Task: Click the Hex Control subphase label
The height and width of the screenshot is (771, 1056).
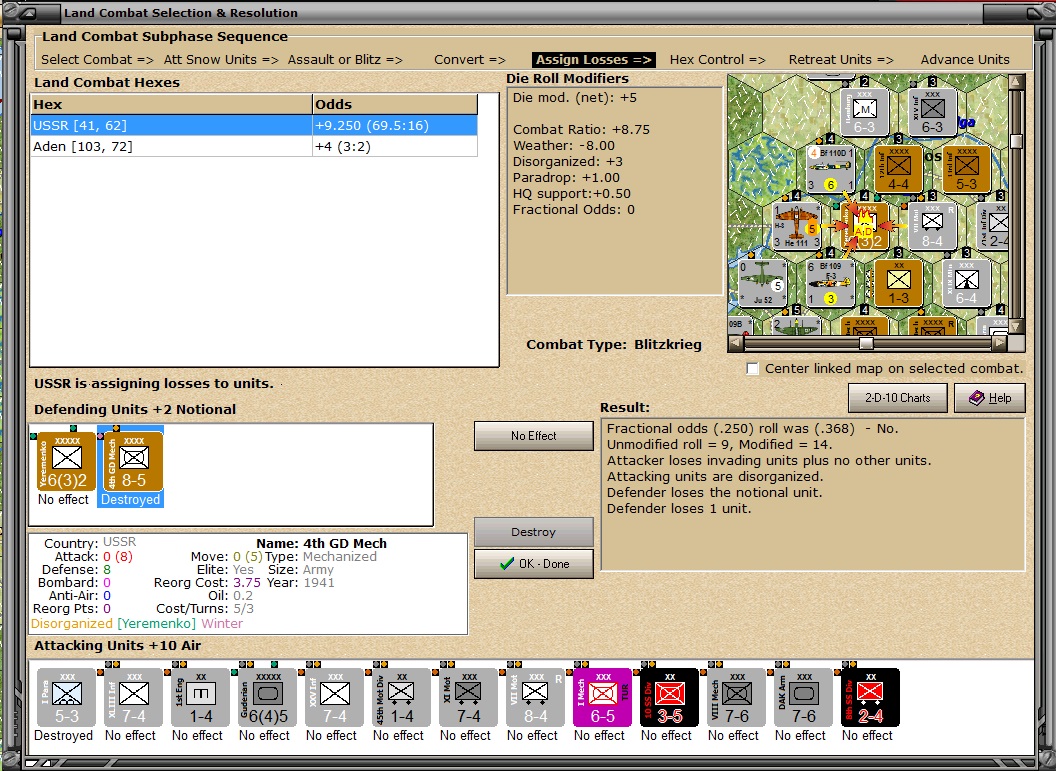Action: click(x=717, y=59)
